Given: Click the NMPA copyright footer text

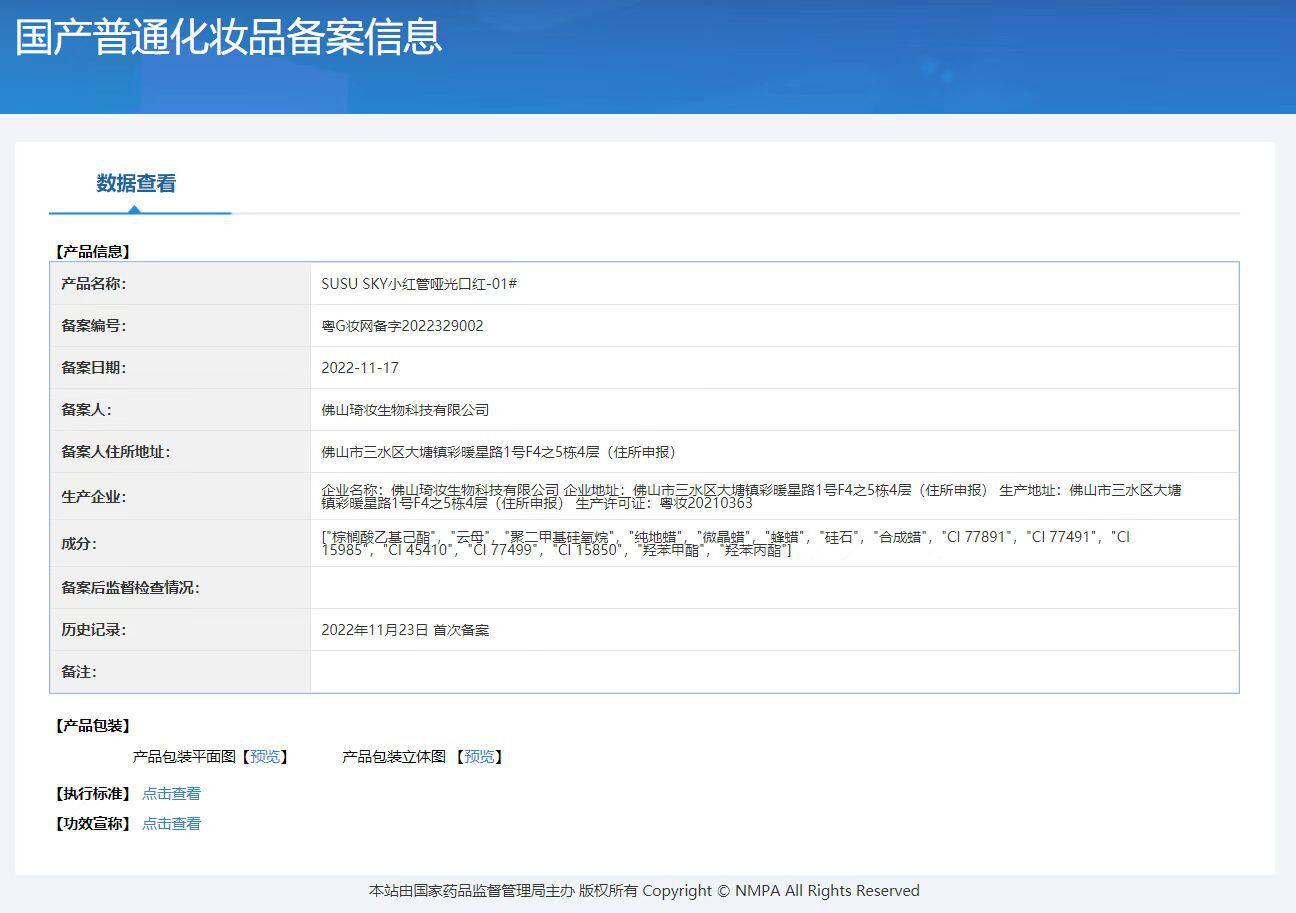Looking at the screenshot, I should tap(644, 891).
